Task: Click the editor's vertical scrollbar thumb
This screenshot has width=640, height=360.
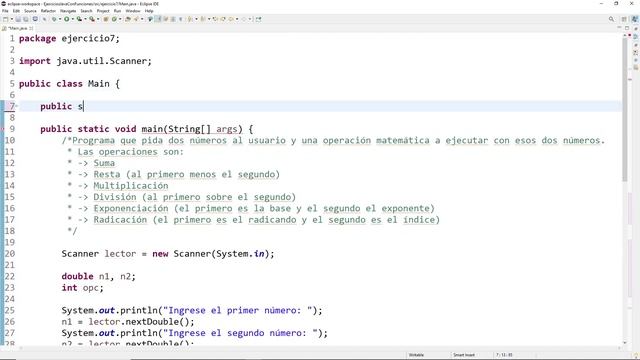Action: (624, 110)
